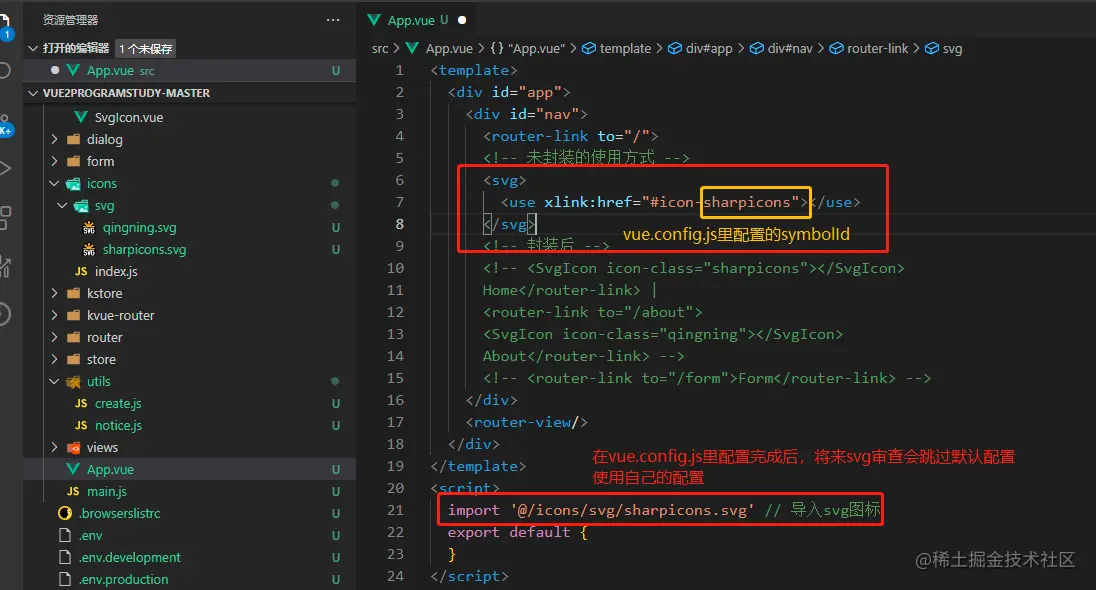Click the div#app breadcrumb

(700, 48)
